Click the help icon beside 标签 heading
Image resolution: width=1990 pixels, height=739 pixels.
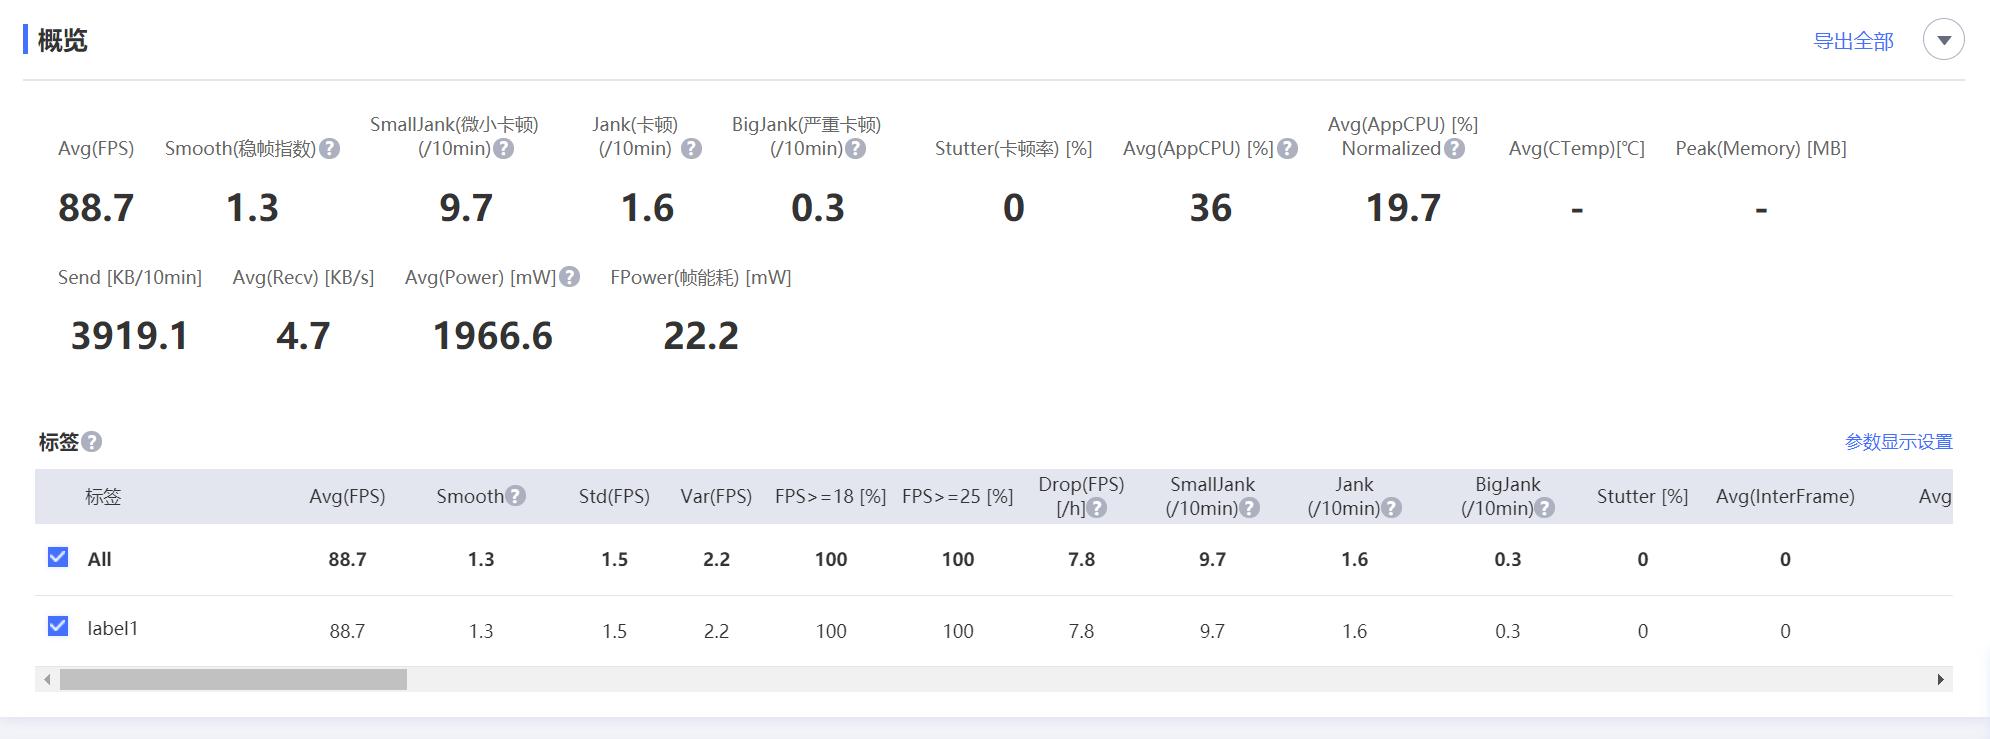[92, 442]
